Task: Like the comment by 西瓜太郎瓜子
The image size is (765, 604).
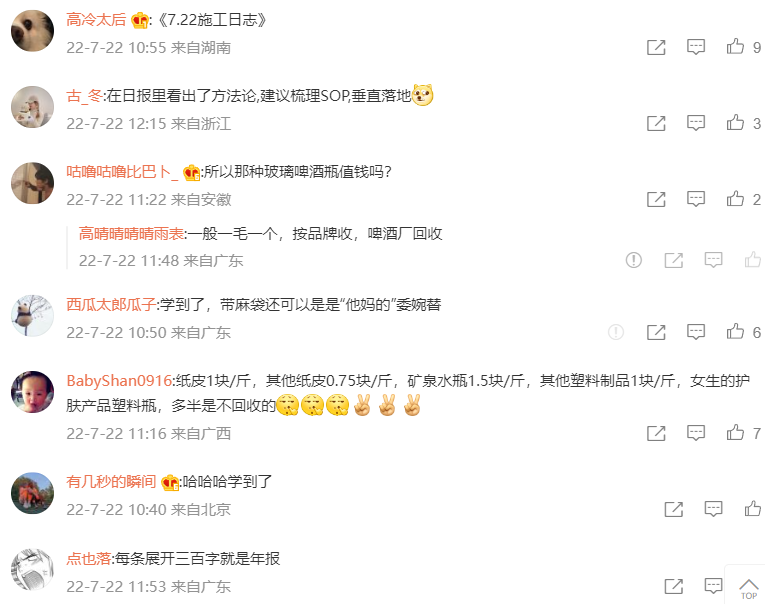Action: pos(735,332)
